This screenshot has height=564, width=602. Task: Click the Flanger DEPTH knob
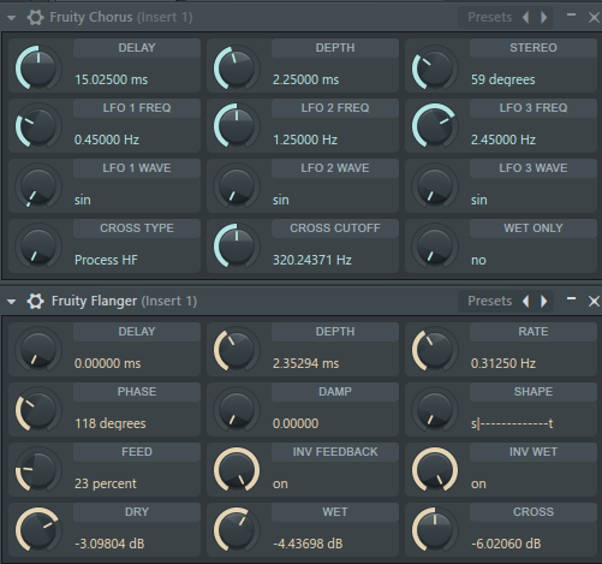point(236,350)
